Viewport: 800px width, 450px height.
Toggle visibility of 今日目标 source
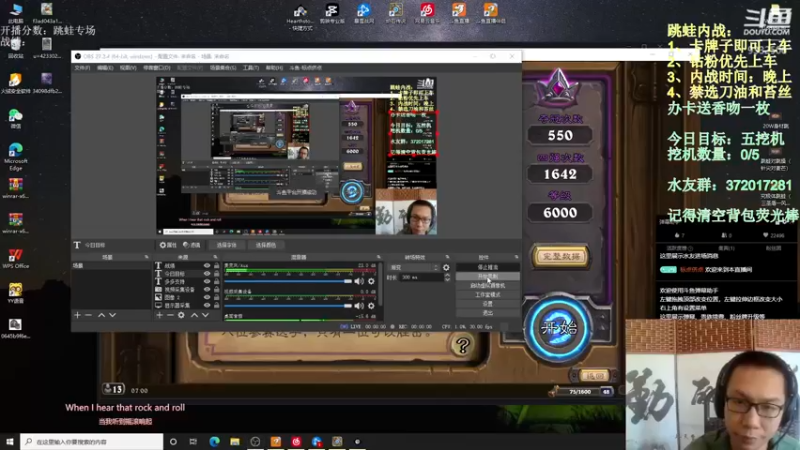207,273
